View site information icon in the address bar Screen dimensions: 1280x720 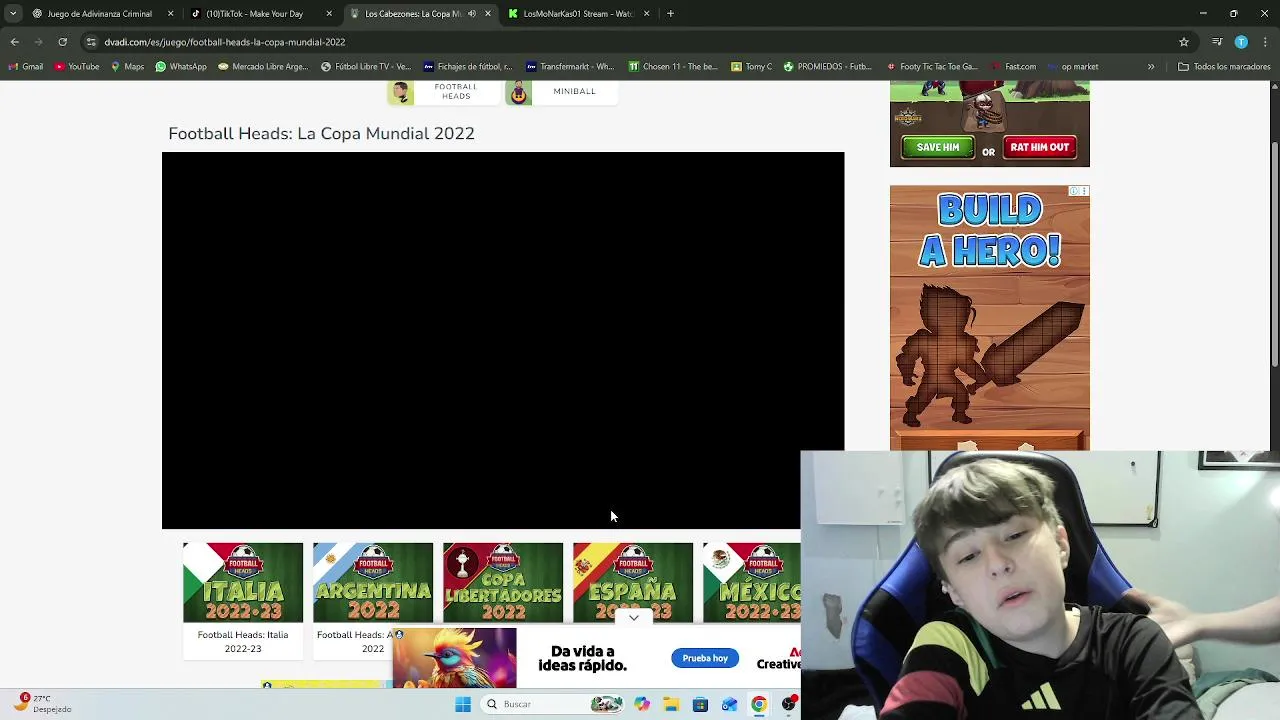(x=91, y=42)
